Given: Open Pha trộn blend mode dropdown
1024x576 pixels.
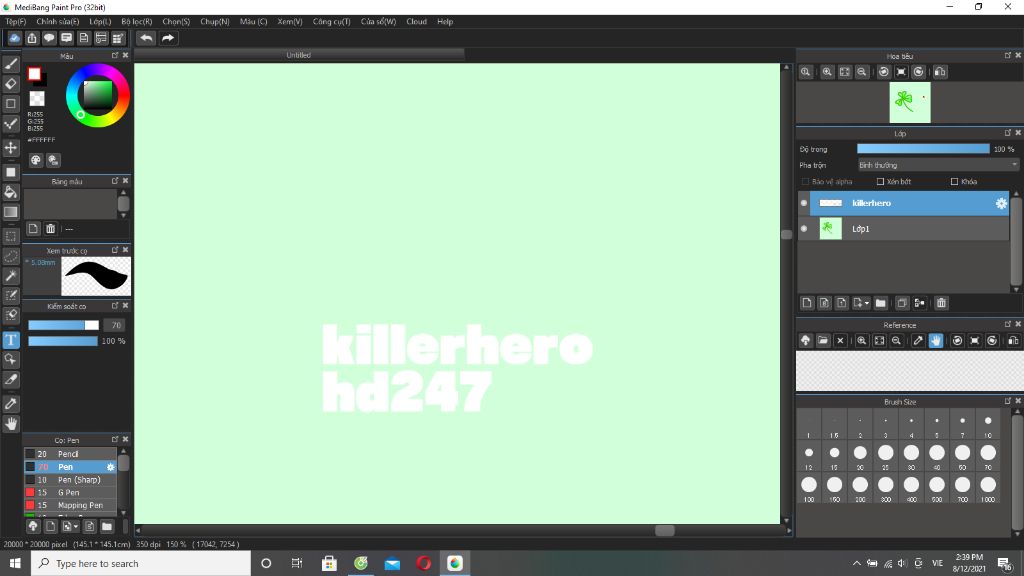Looking at the screenshot, I should pos(938,165).
